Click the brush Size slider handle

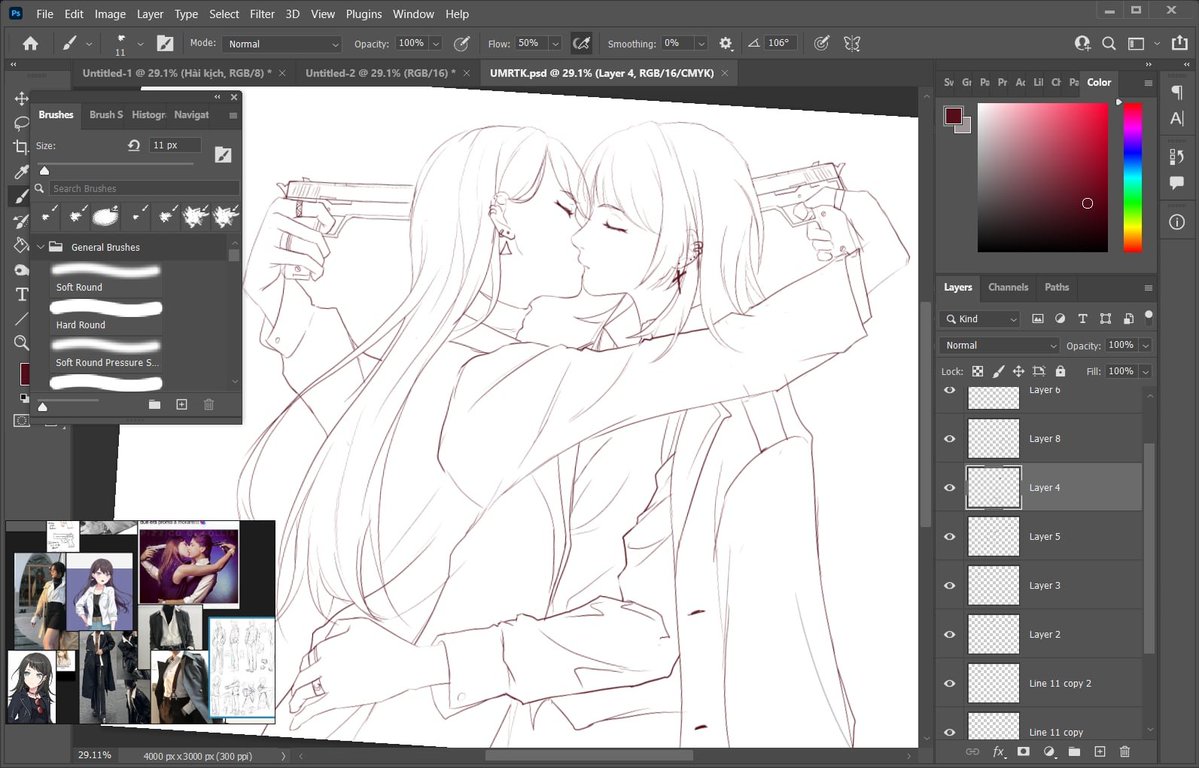tap(44, 170)
